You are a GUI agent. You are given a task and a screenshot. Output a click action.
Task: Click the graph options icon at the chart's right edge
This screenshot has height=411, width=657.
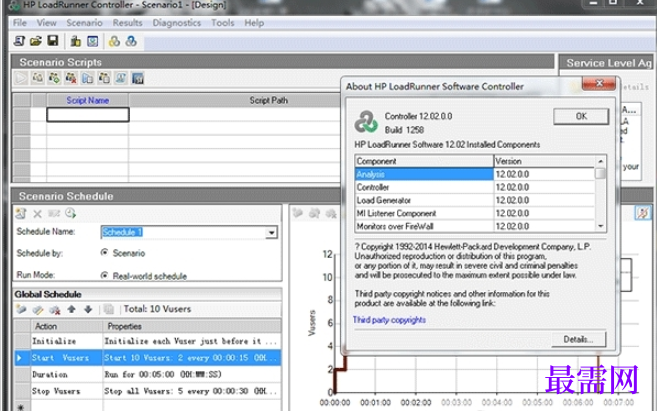point(643,213)
